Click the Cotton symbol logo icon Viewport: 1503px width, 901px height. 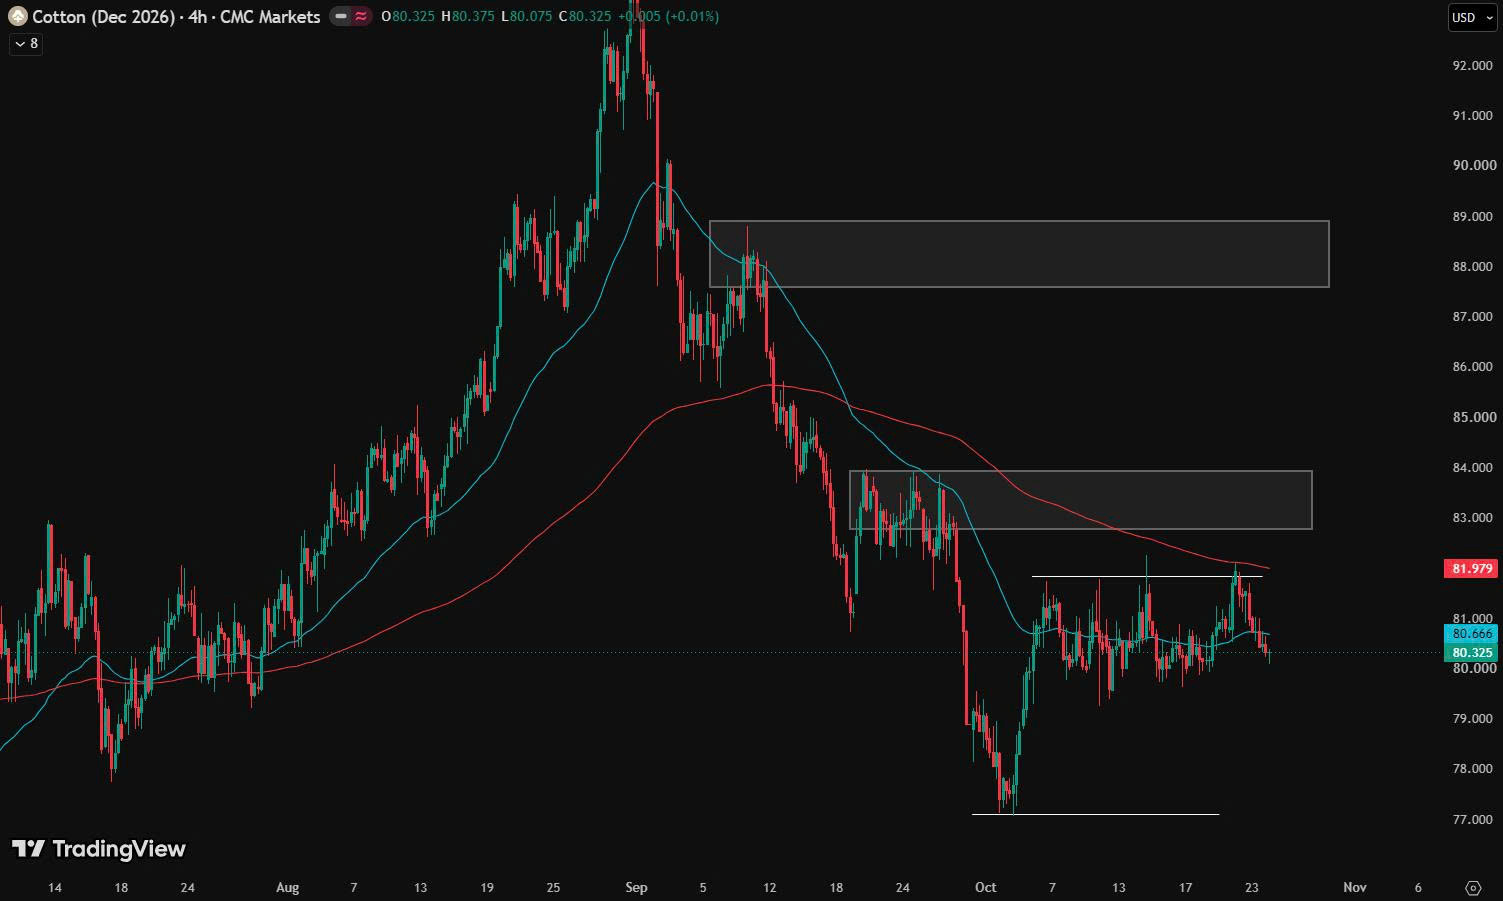coord(17,17)
